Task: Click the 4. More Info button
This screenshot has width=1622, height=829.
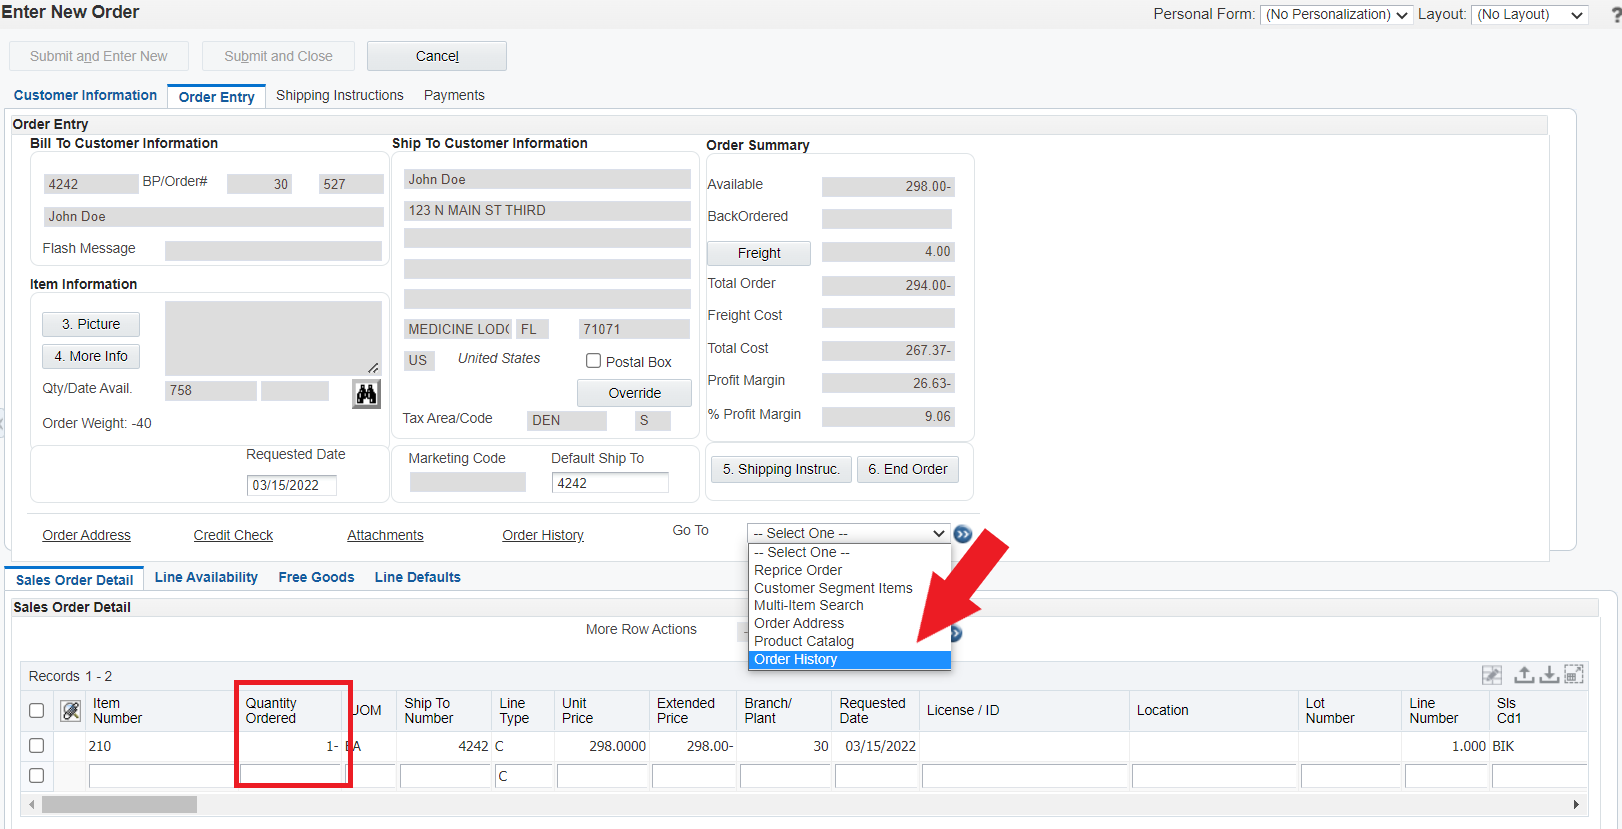Action: click(x=91, y=356)
